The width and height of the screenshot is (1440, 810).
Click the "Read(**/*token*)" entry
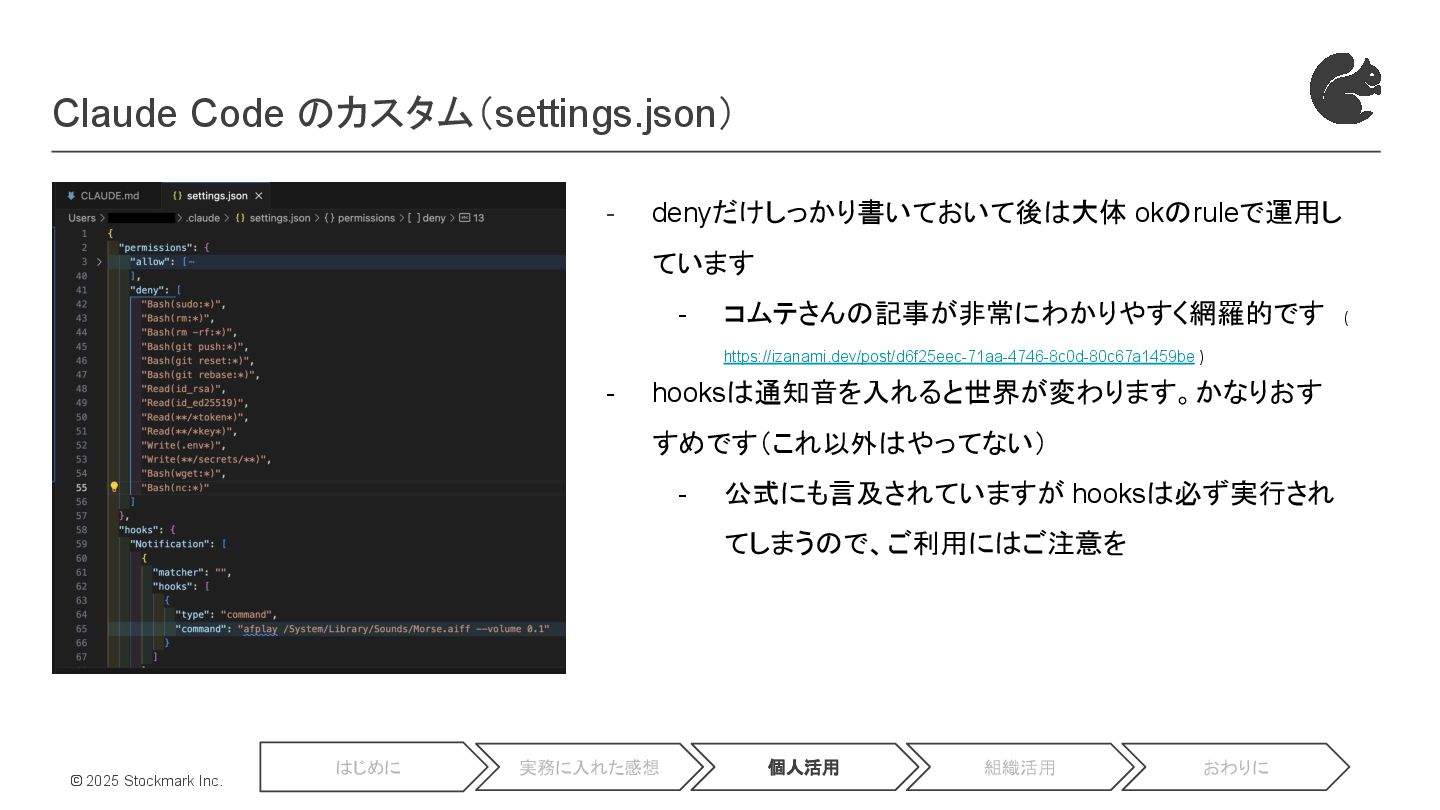click(x=194, y=417)
